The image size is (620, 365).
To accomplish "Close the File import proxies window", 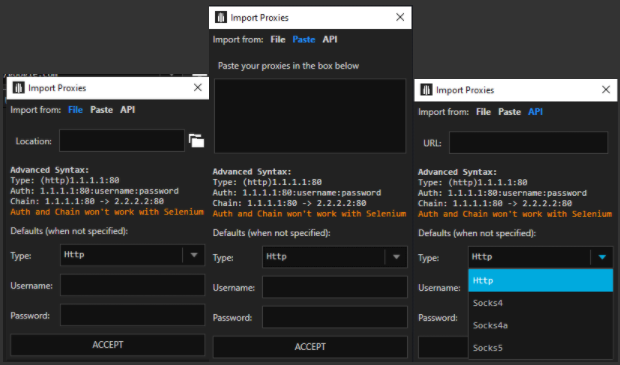I will tap(198, 87).
